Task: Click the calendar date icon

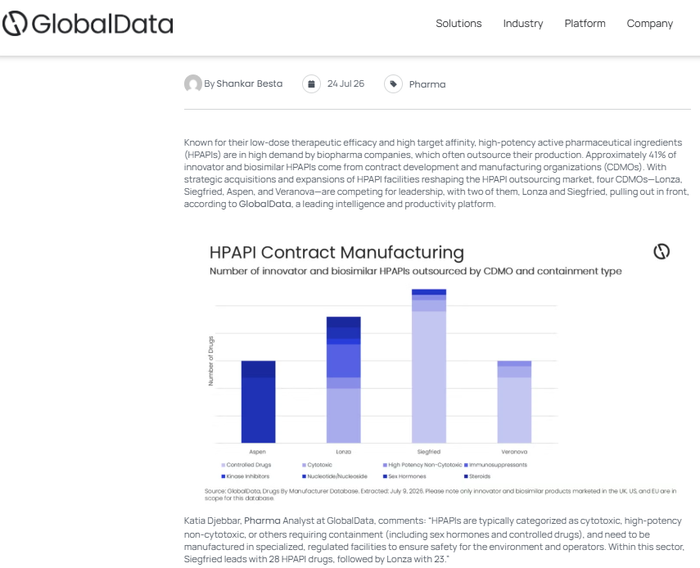Action: click(x=311, y=84)
